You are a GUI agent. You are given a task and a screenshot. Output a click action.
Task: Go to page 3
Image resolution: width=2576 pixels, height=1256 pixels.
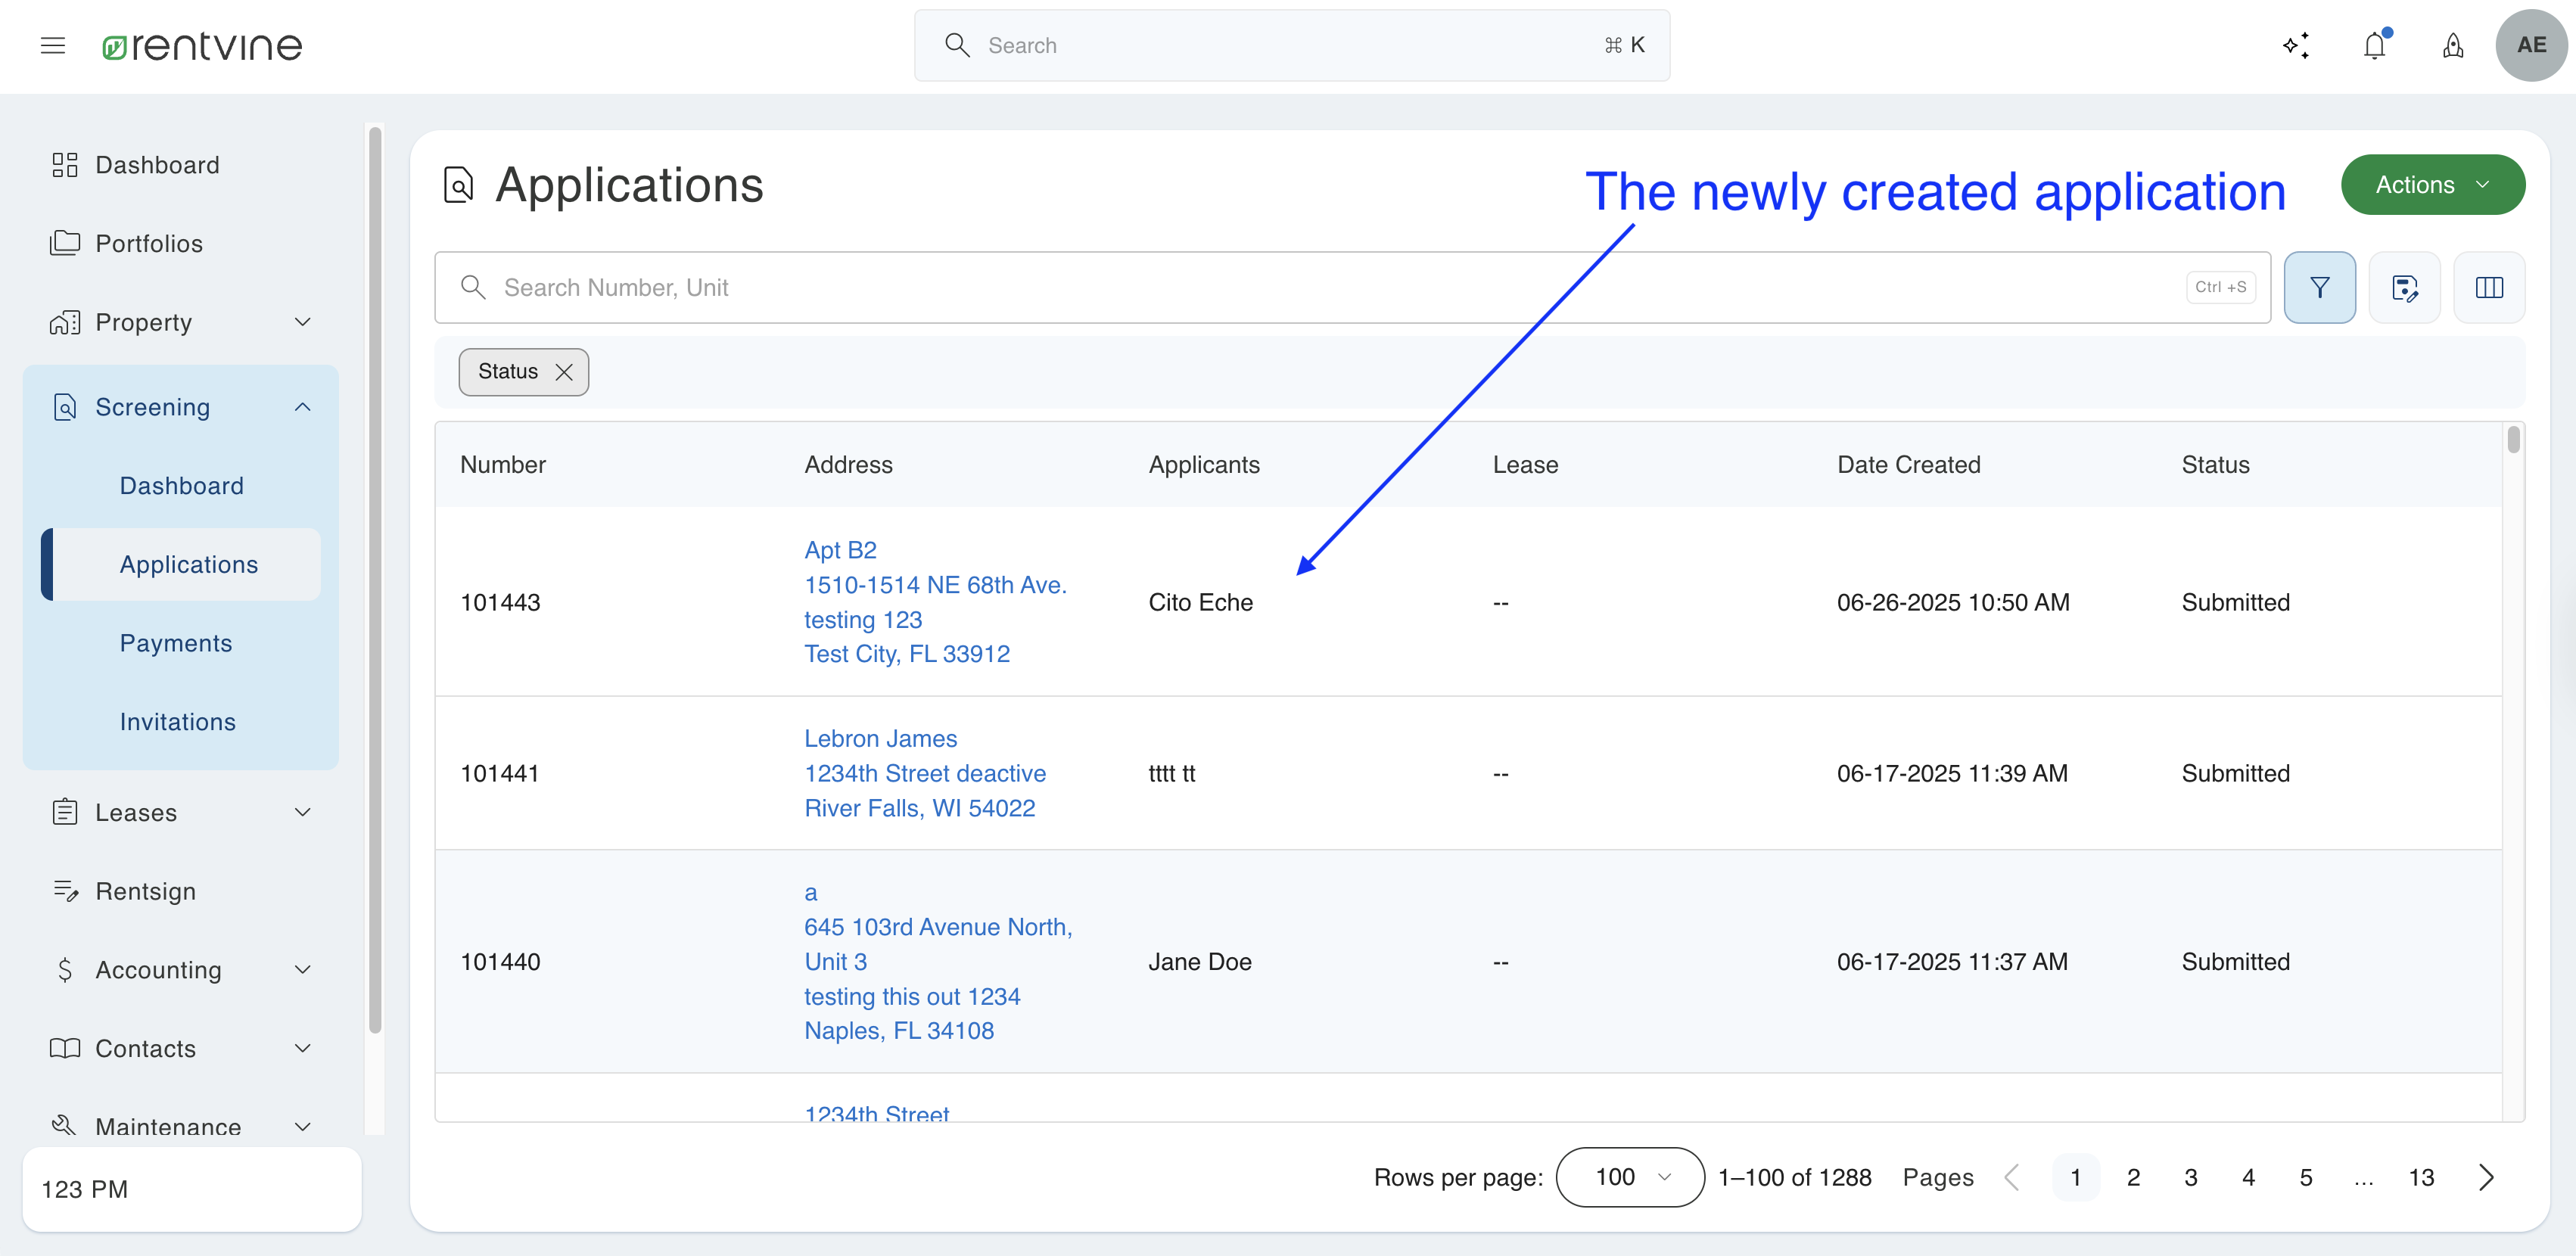pos(2190,1177)
